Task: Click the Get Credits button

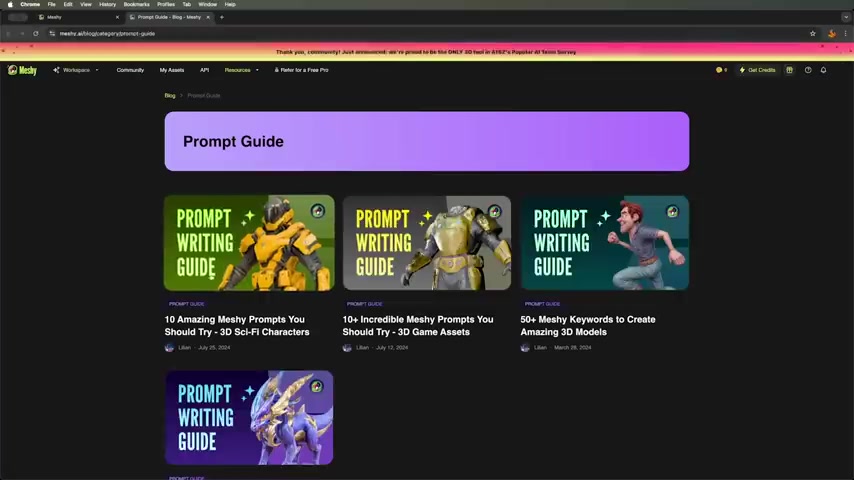Action: [757, 70]
